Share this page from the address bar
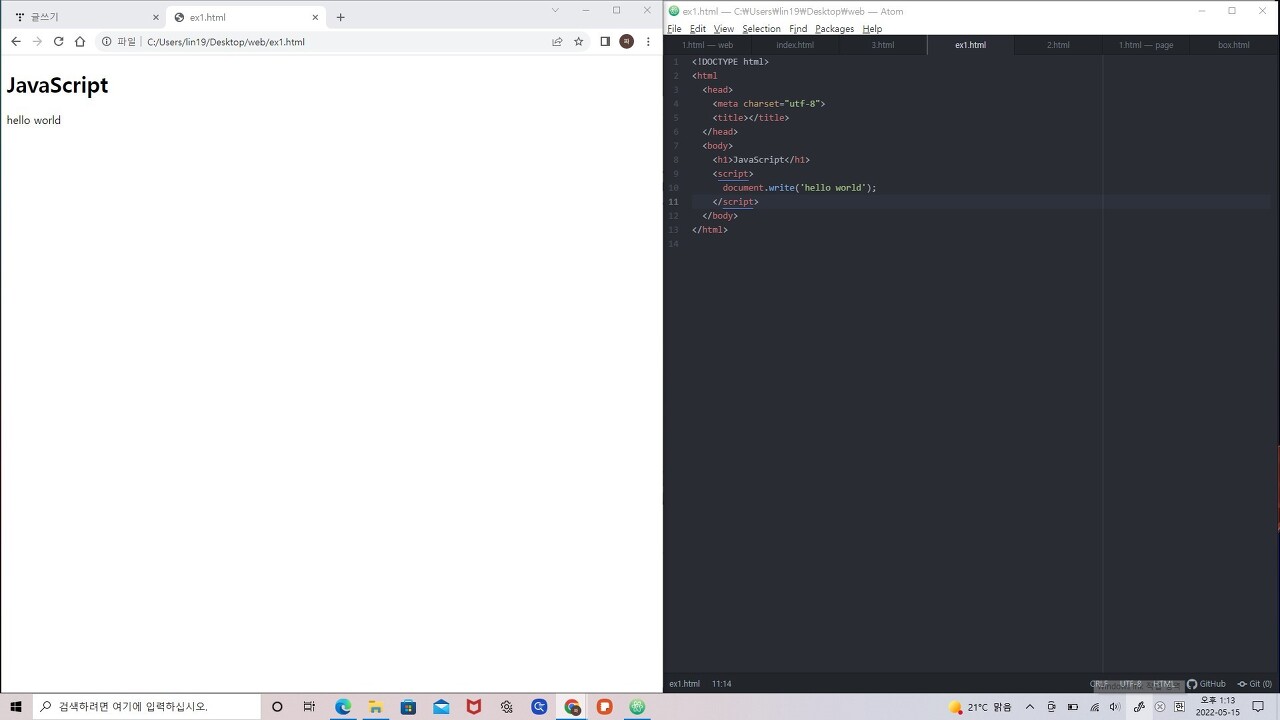The width and height of the screenshot is (1280, 720). coord(557,42)
